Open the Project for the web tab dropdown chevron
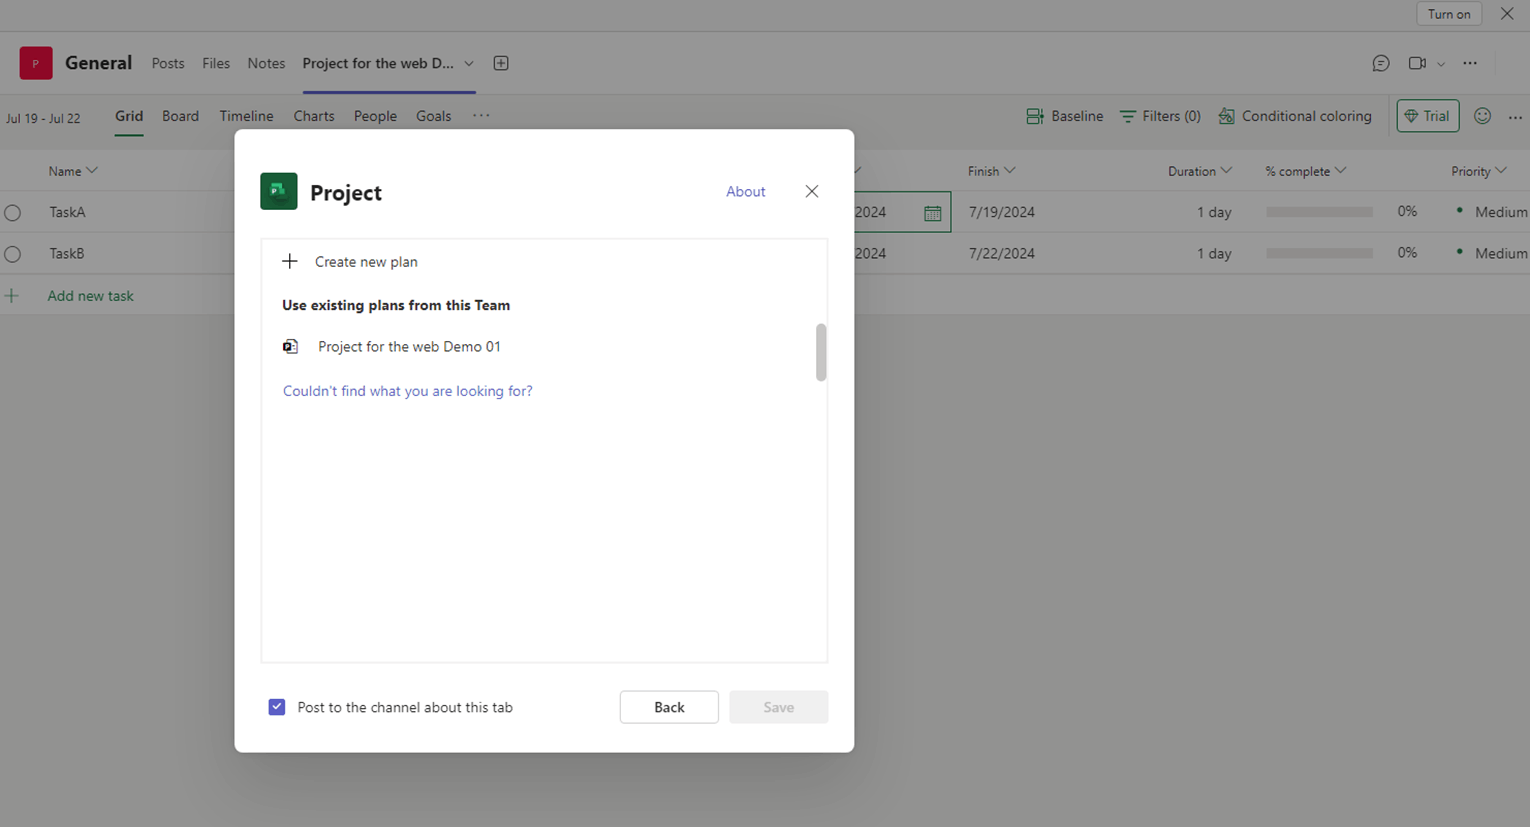 coord(469,64)
